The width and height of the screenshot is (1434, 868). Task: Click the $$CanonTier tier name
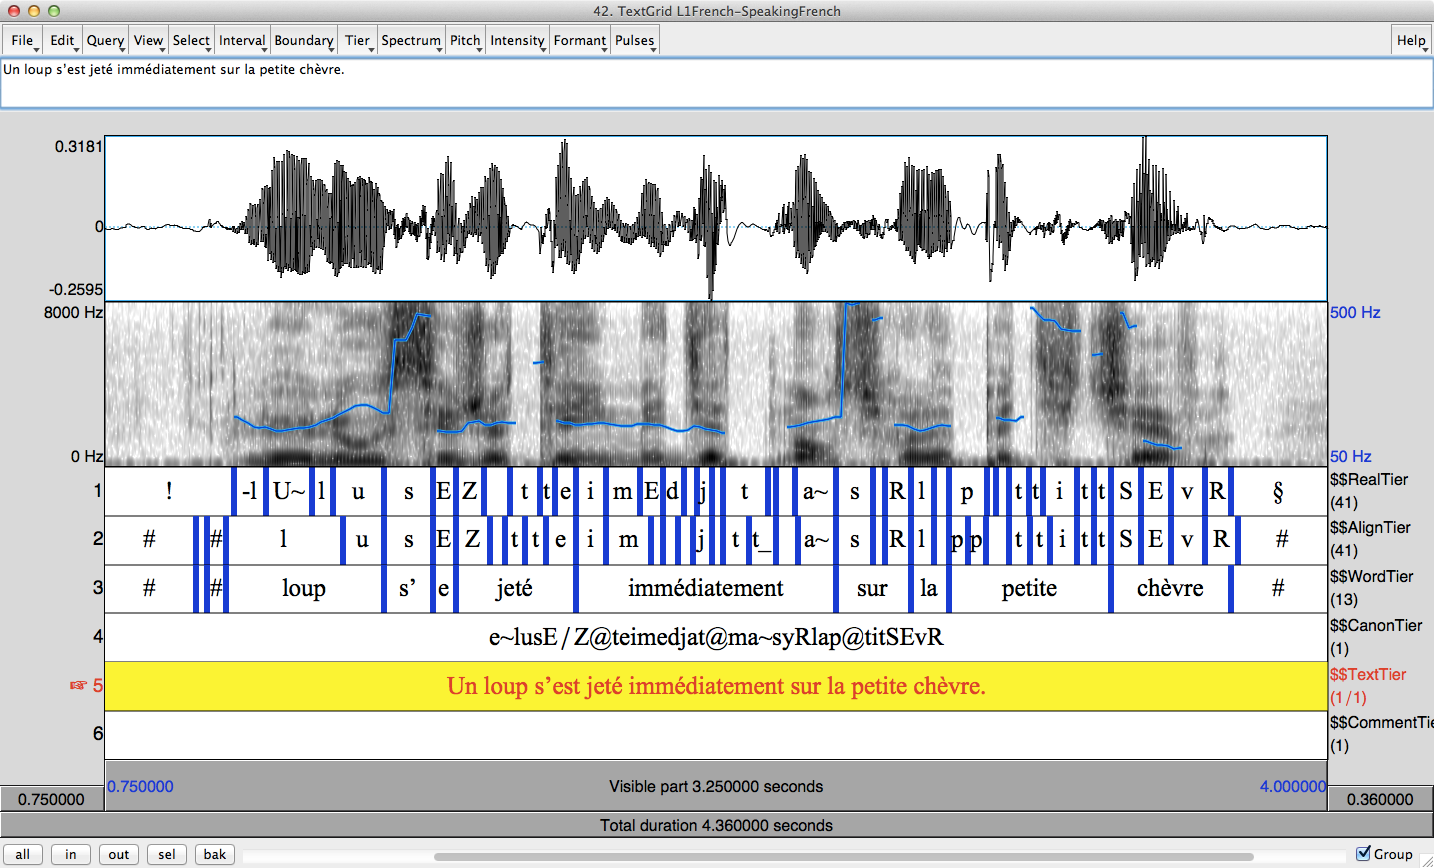click(1376, 625)
